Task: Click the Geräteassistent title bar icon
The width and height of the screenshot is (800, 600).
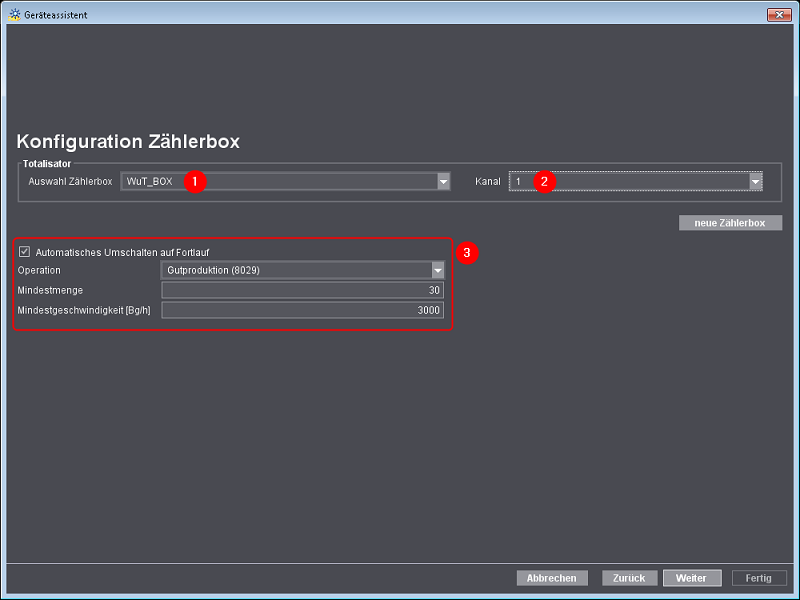Action: tap(14, 15)
